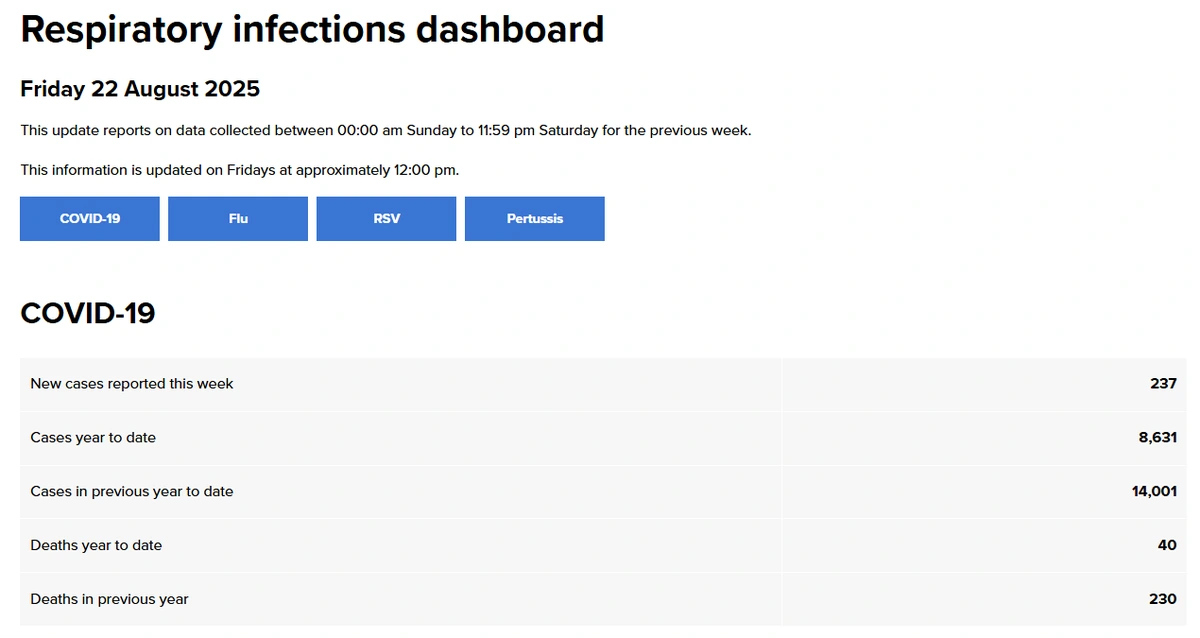The height and width of the screenshot is (638, 1200).
Task: Select the deaths year-to-date value 40
Action: point(1168,546)
